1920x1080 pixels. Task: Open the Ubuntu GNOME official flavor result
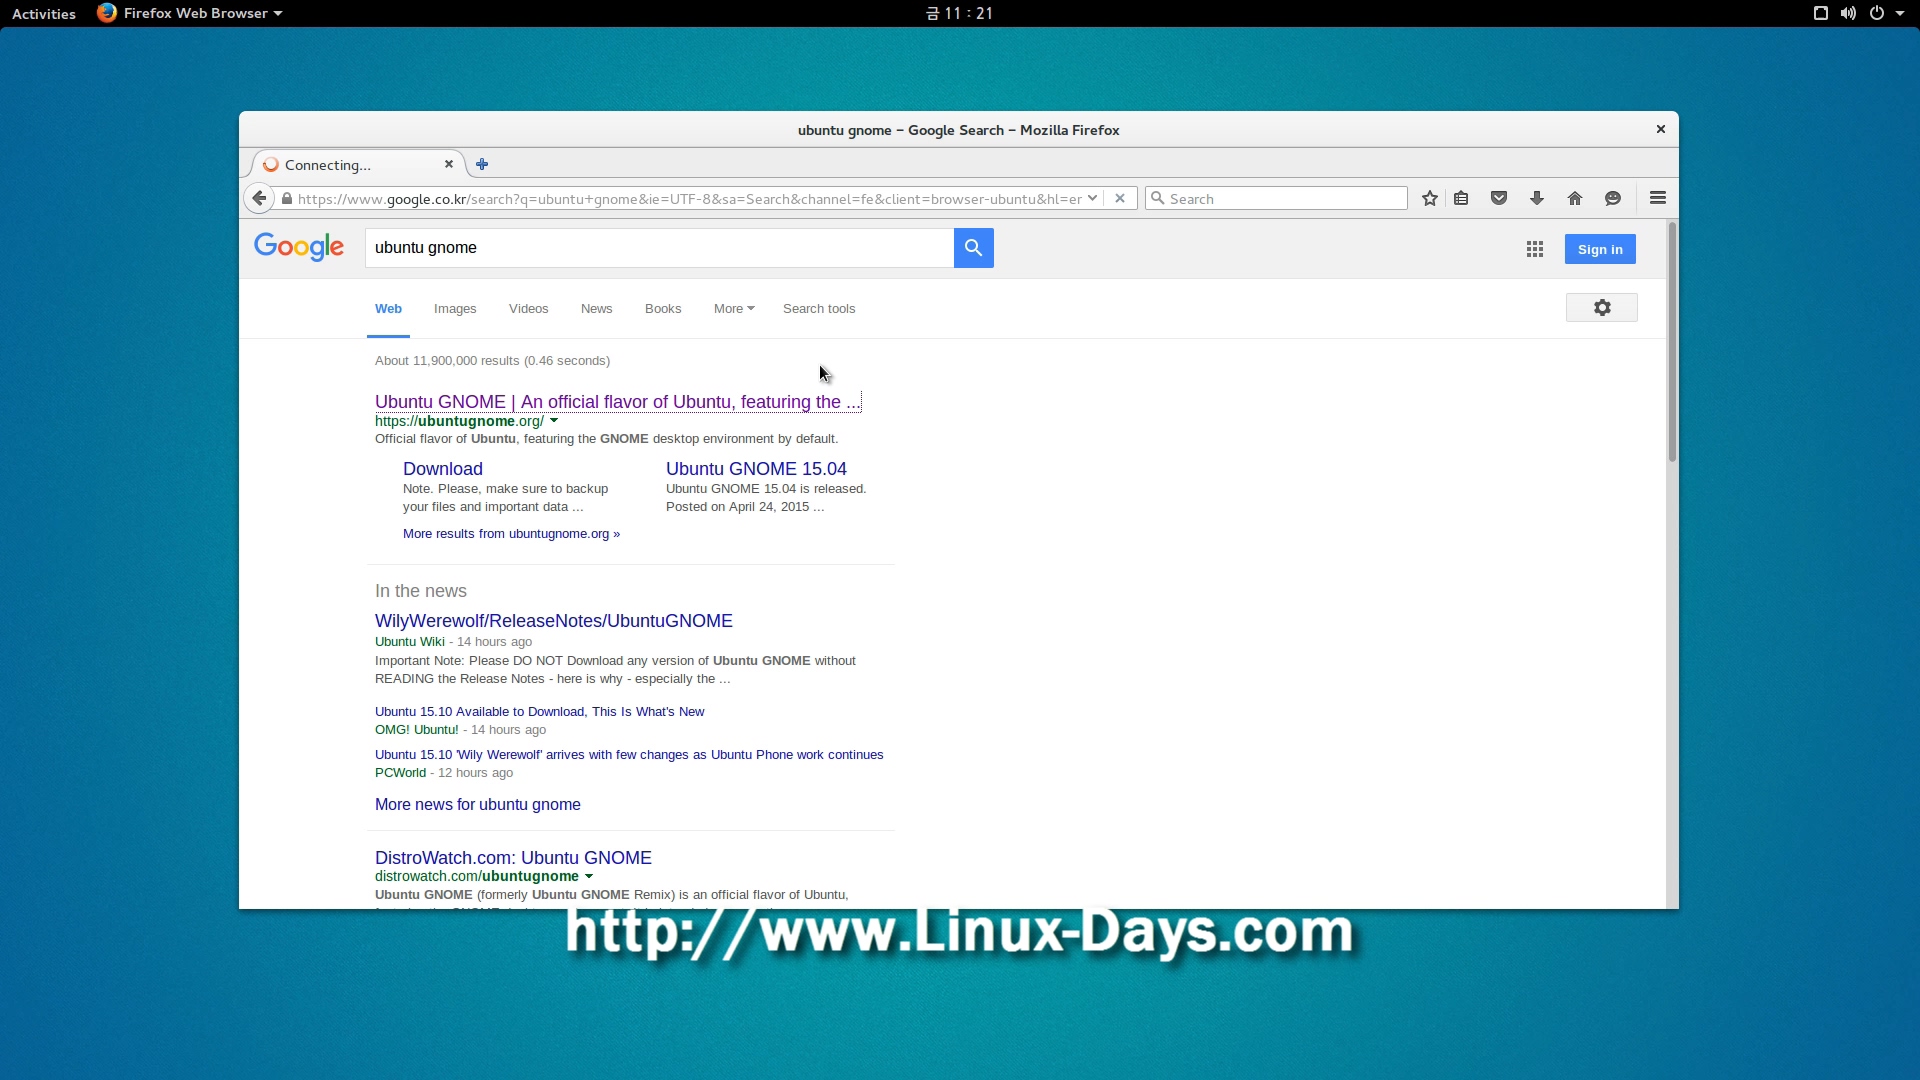tap(617, 401)
